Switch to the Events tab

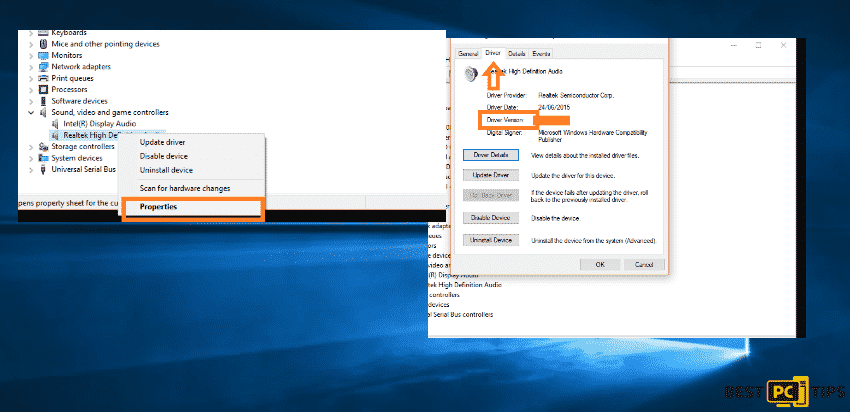pyautogui.click(x=541, y=54)
